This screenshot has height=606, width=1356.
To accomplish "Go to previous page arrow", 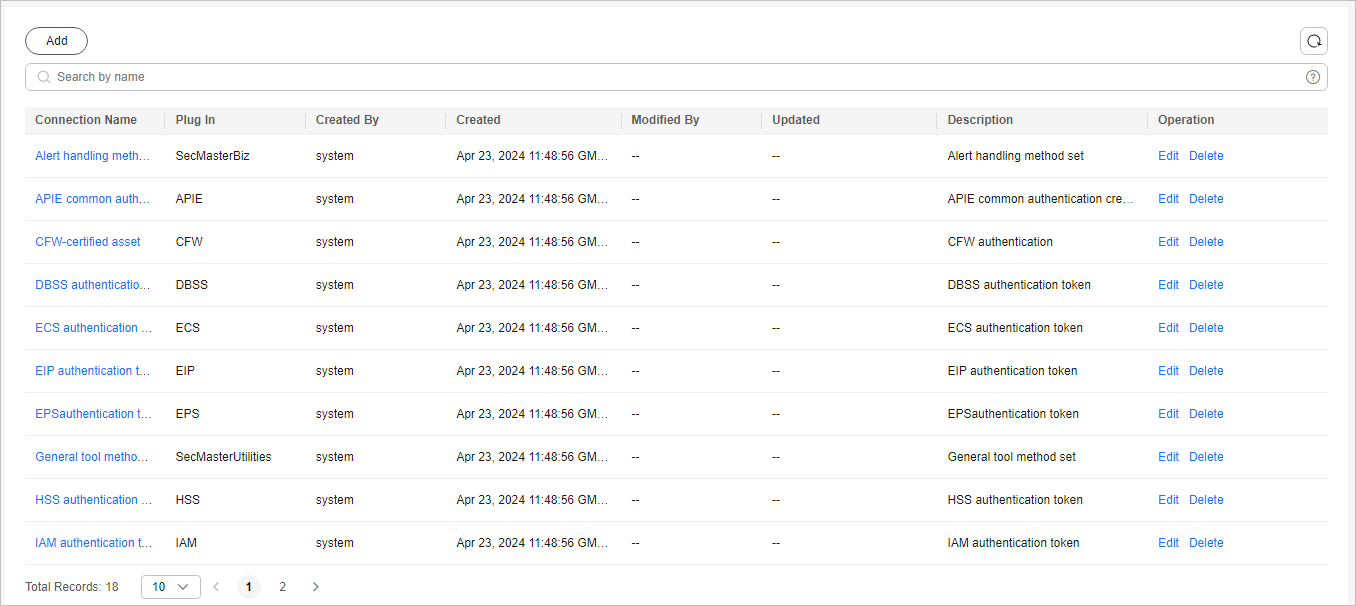I will (216, 587).
